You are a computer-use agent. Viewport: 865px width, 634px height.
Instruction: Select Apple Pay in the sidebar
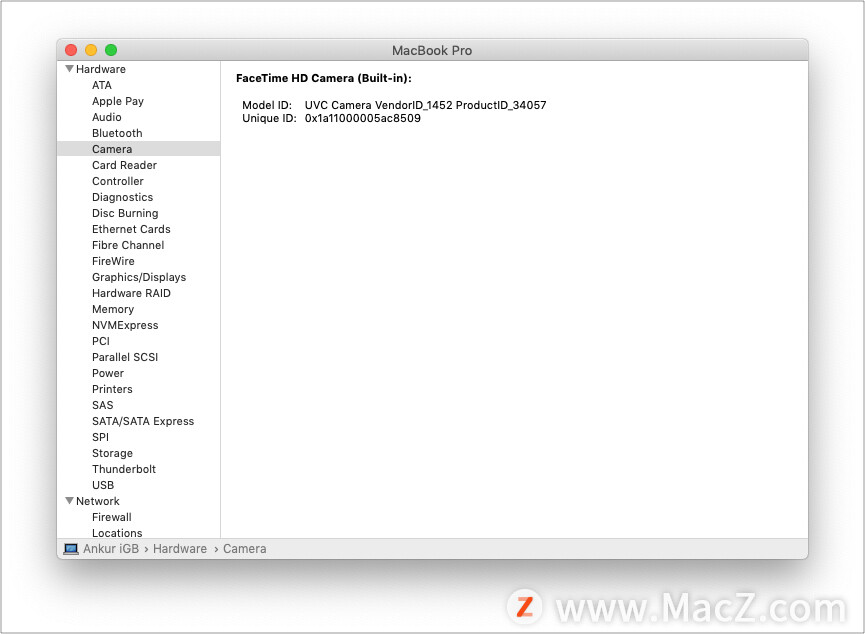pyautogui.click(x=118, y=101)
